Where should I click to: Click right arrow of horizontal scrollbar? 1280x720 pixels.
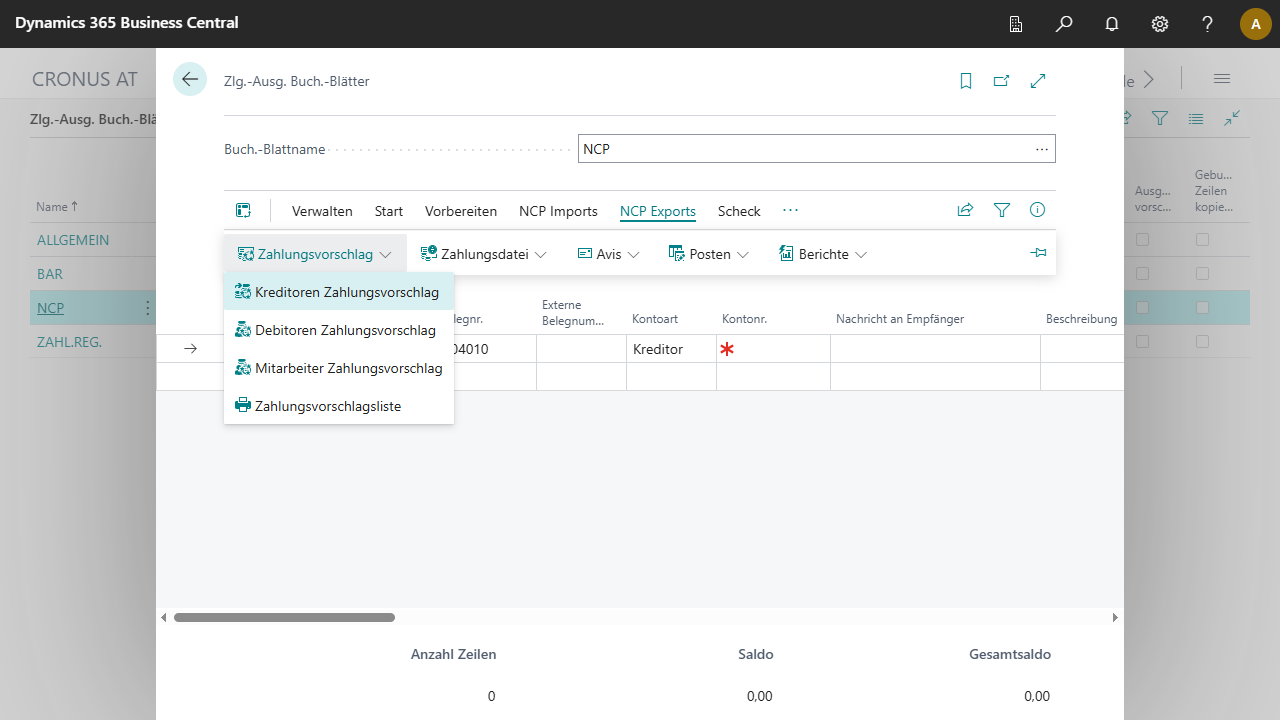tap(1115, 618)
